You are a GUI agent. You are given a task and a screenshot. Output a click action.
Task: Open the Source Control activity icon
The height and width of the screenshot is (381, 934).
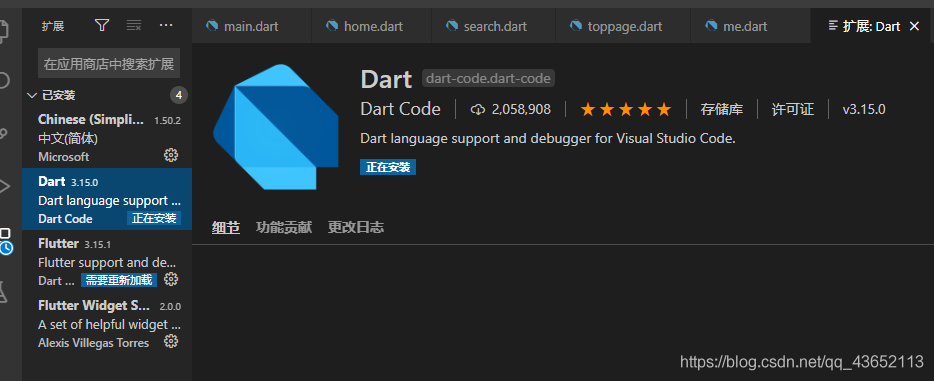pos(4,133)
